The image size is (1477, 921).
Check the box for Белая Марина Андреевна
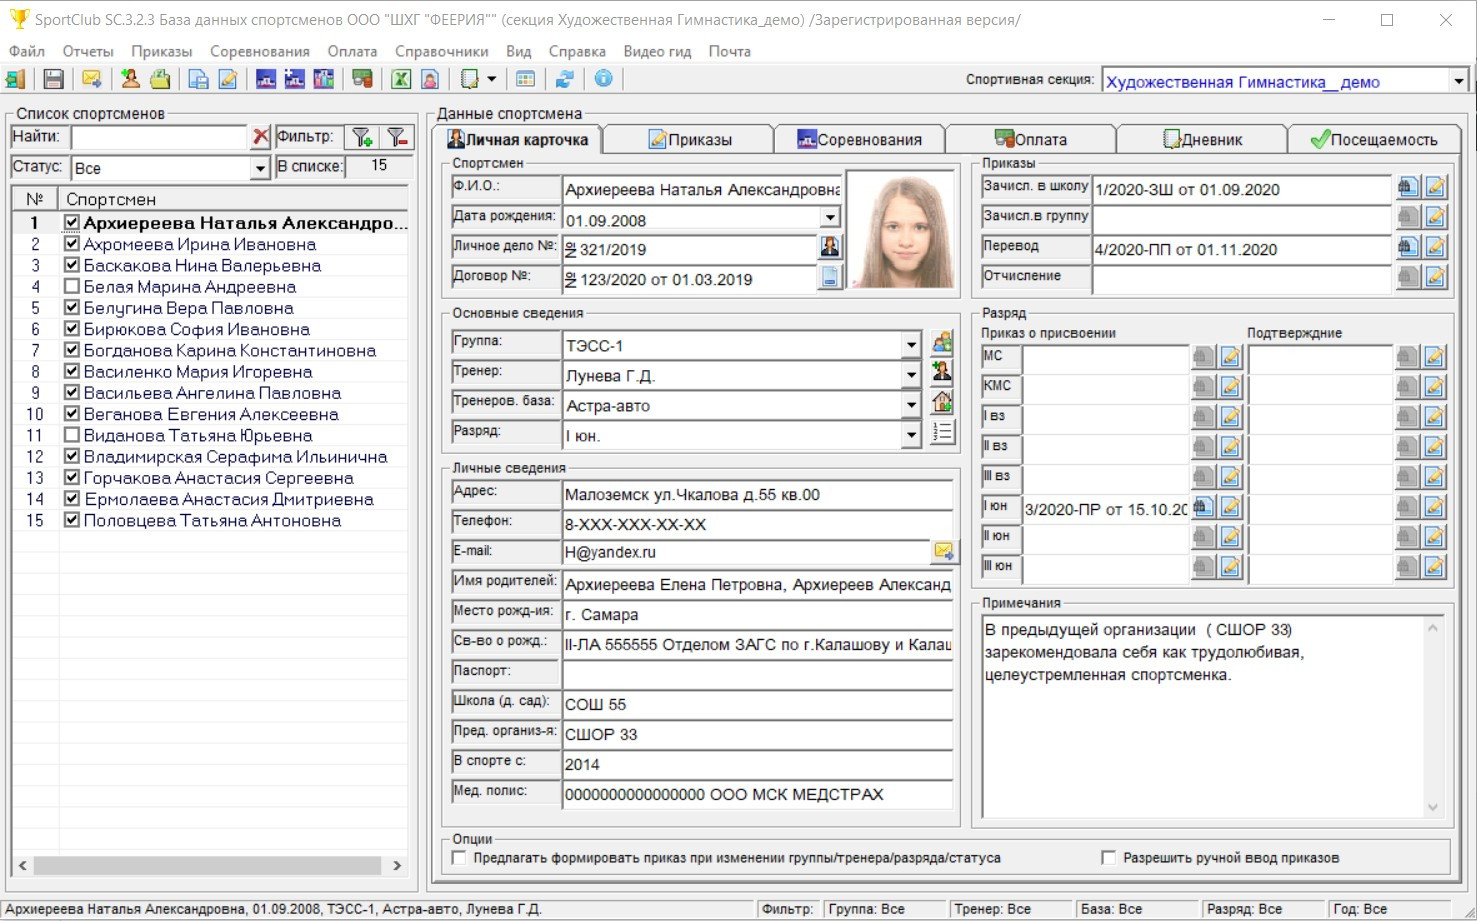72,287
